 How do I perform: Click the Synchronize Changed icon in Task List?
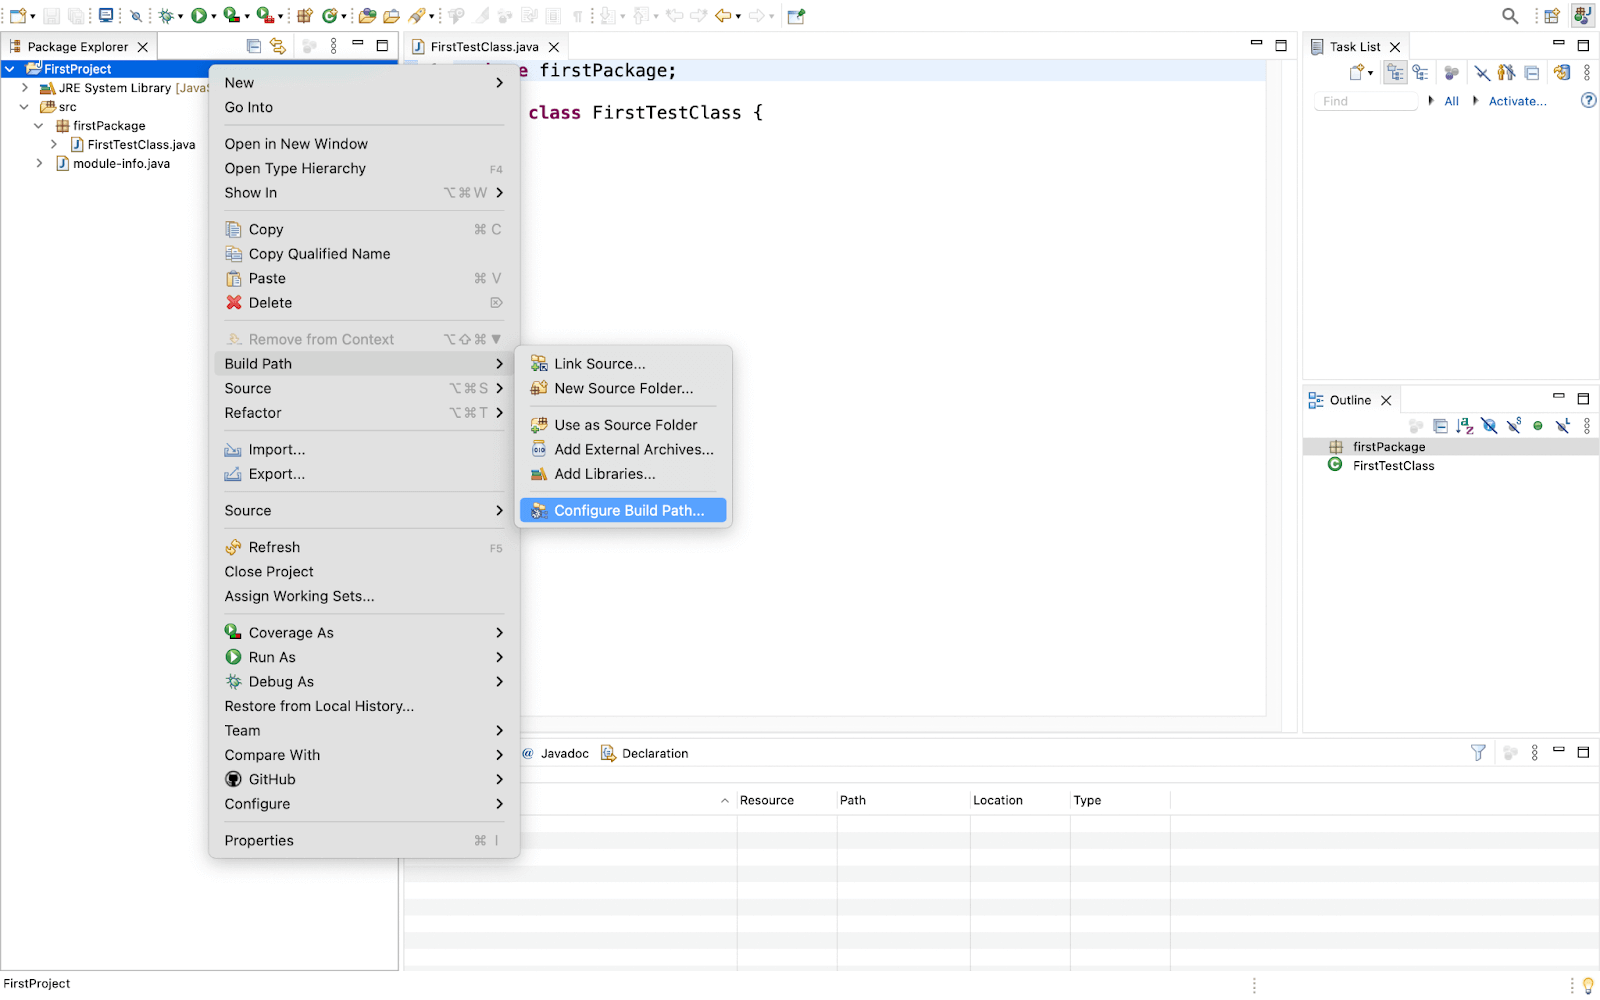coord(1561,73)
